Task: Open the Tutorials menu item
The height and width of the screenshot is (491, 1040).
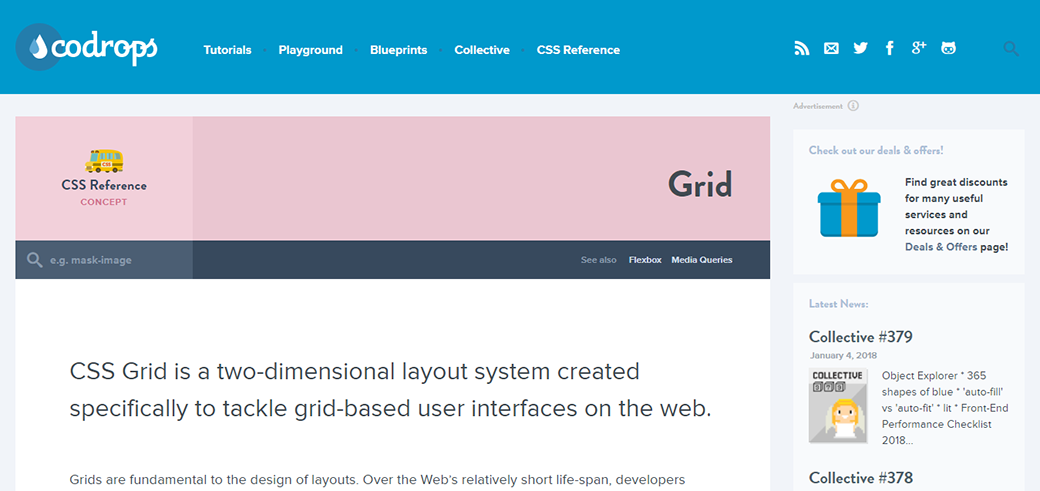Action: coord(227,50)
